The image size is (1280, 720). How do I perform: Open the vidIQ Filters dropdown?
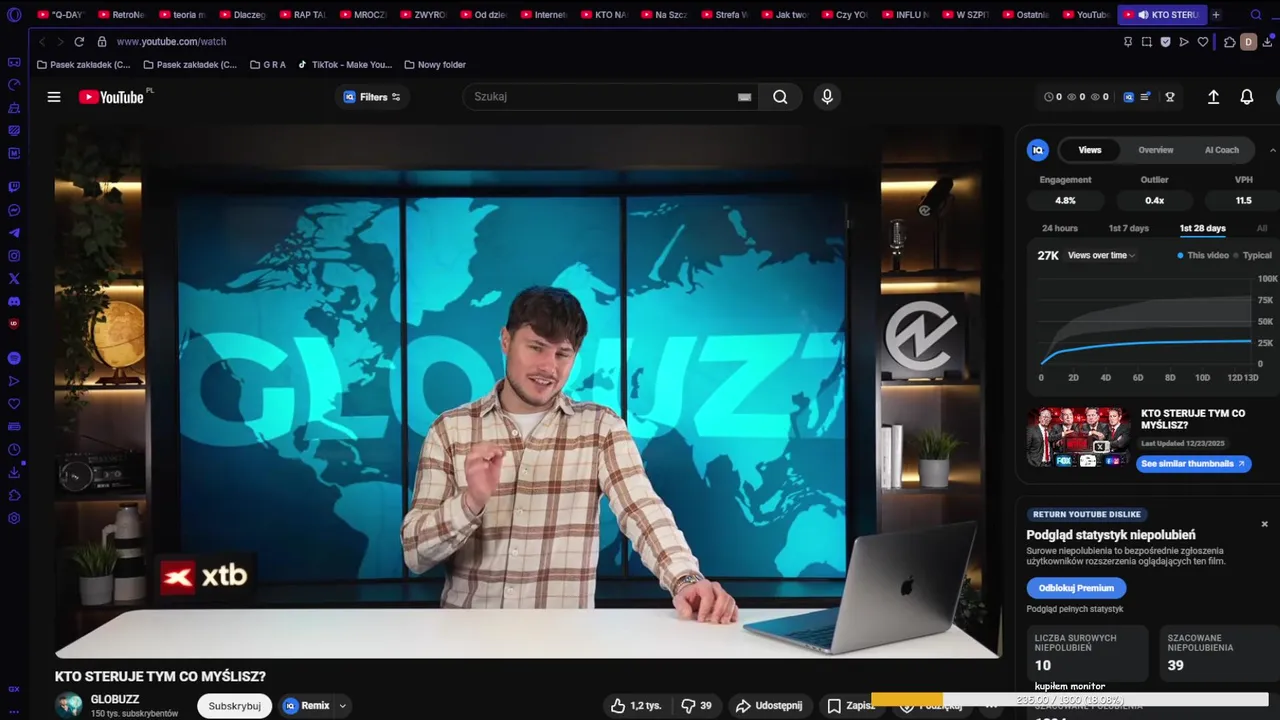372,97
